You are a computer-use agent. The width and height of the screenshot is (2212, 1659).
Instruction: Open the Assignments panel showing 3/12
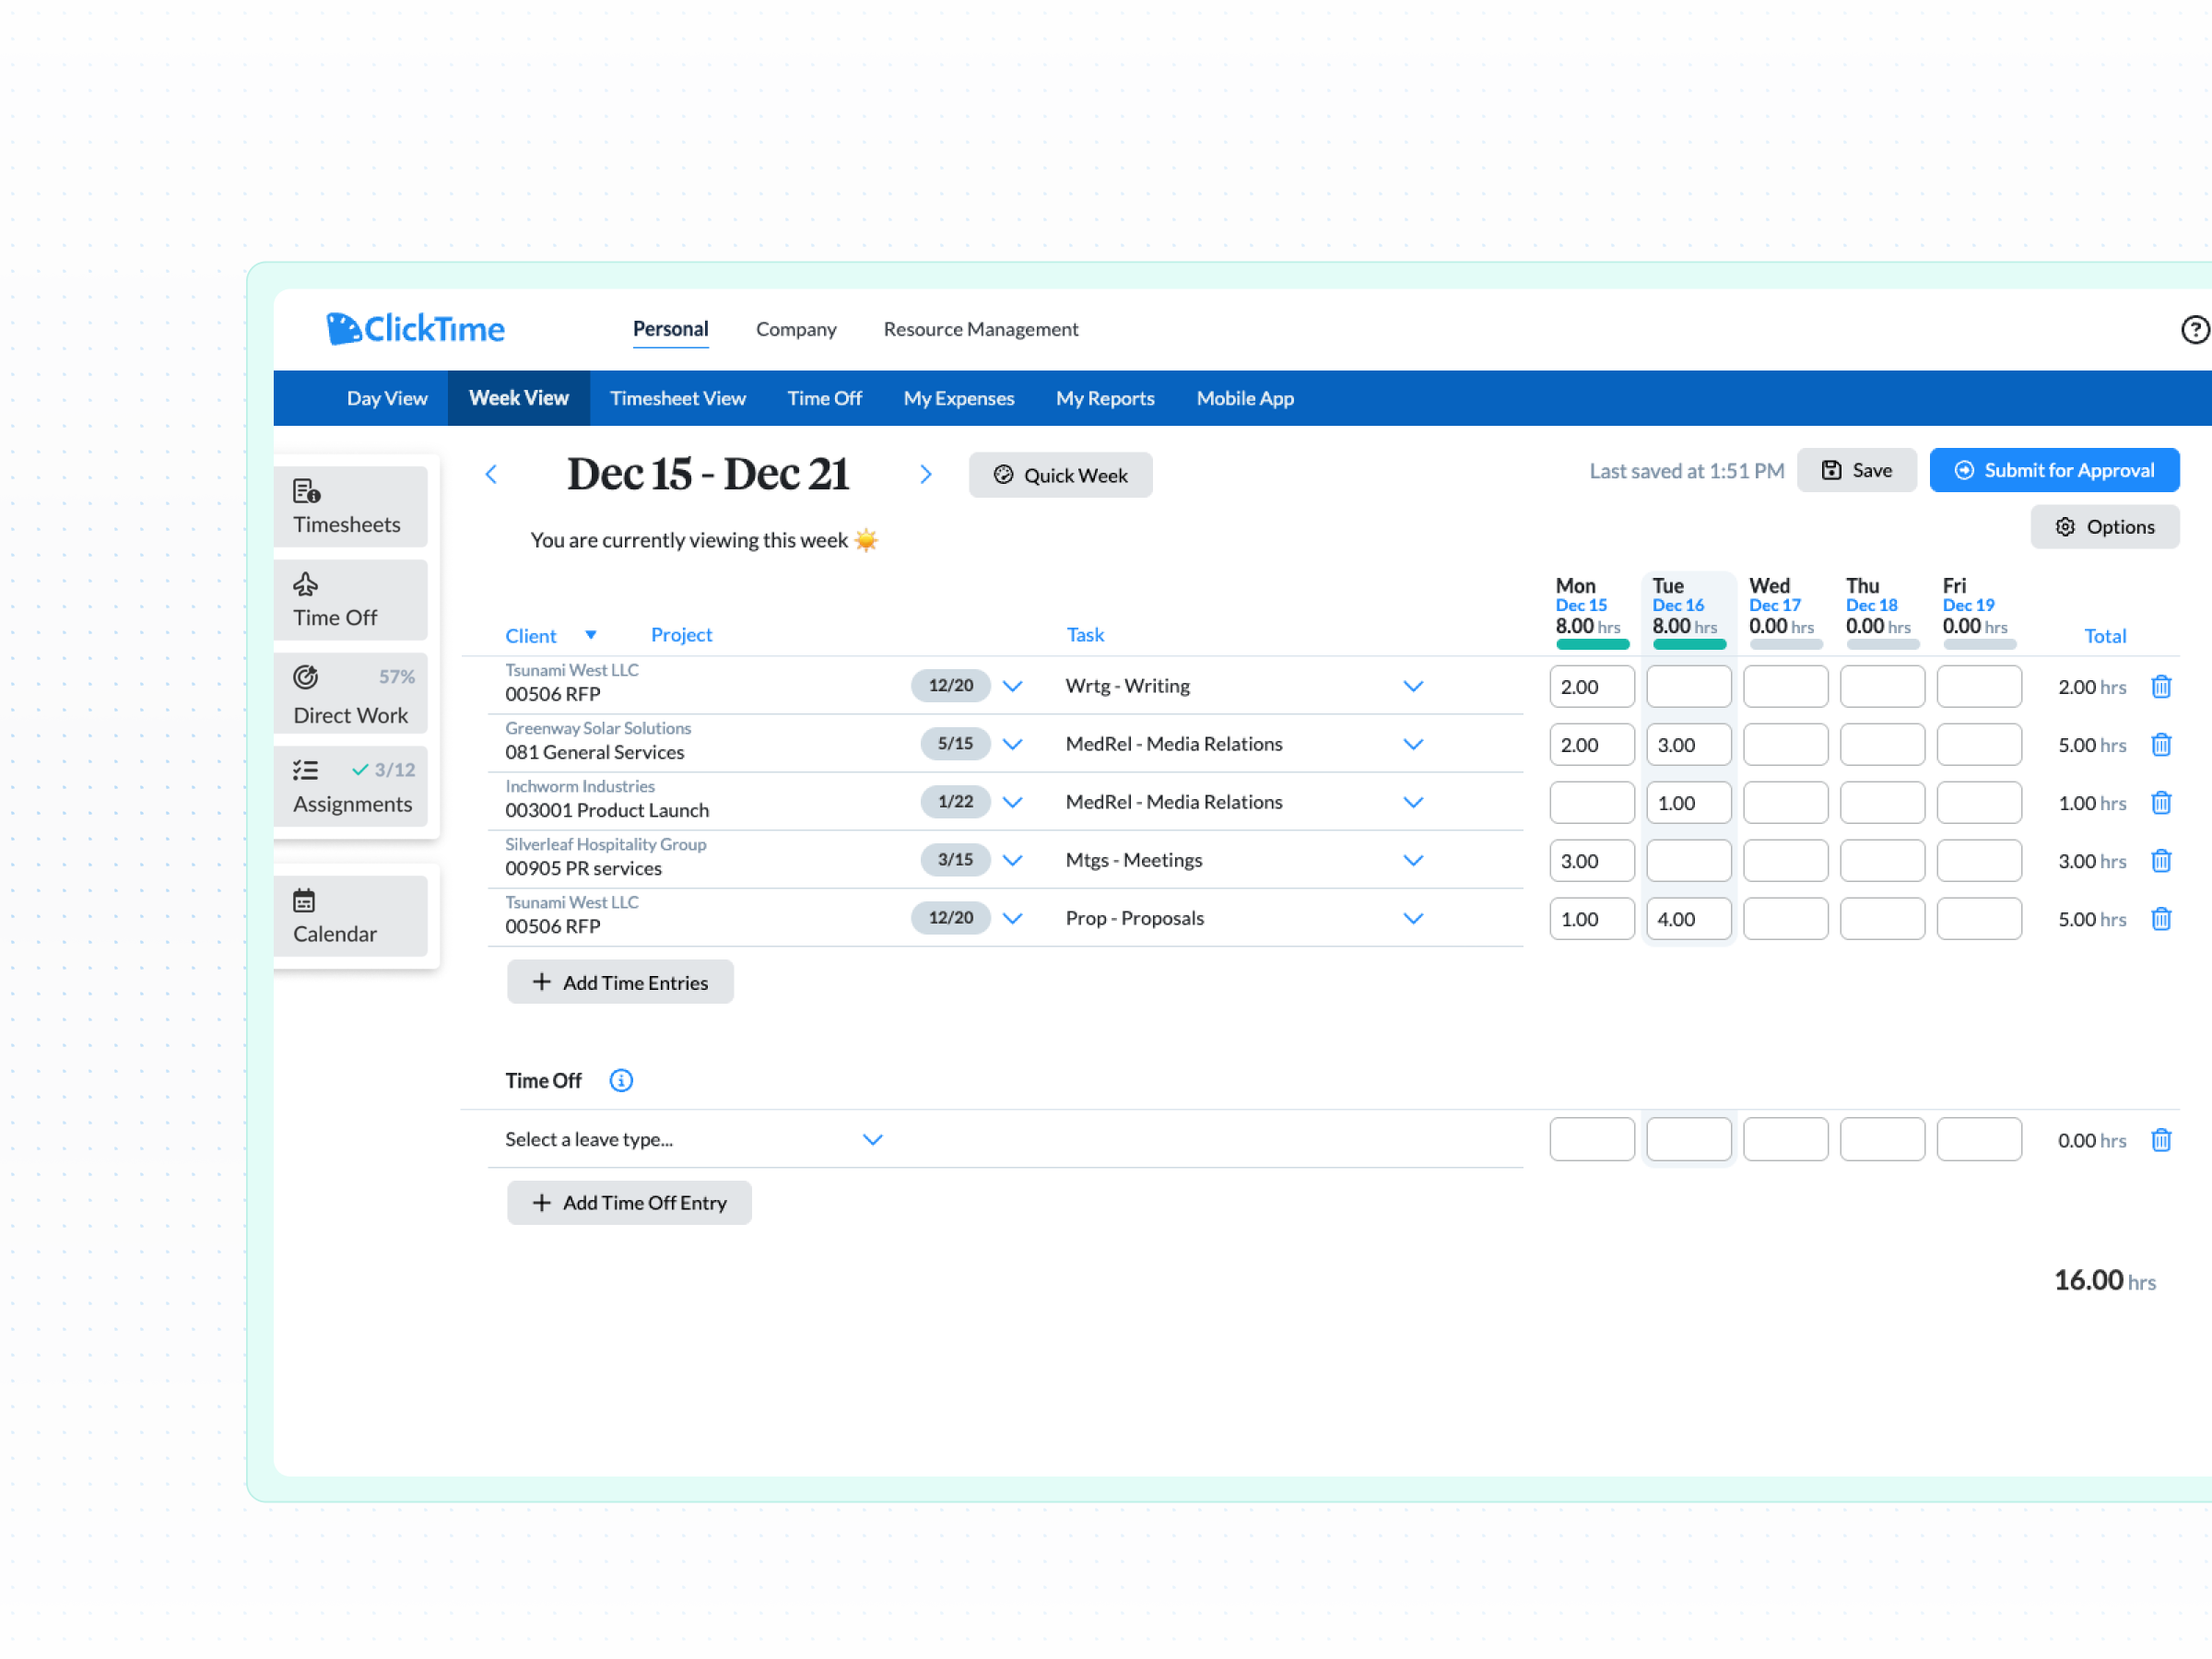pyautogui.click(x=350, y=786)
